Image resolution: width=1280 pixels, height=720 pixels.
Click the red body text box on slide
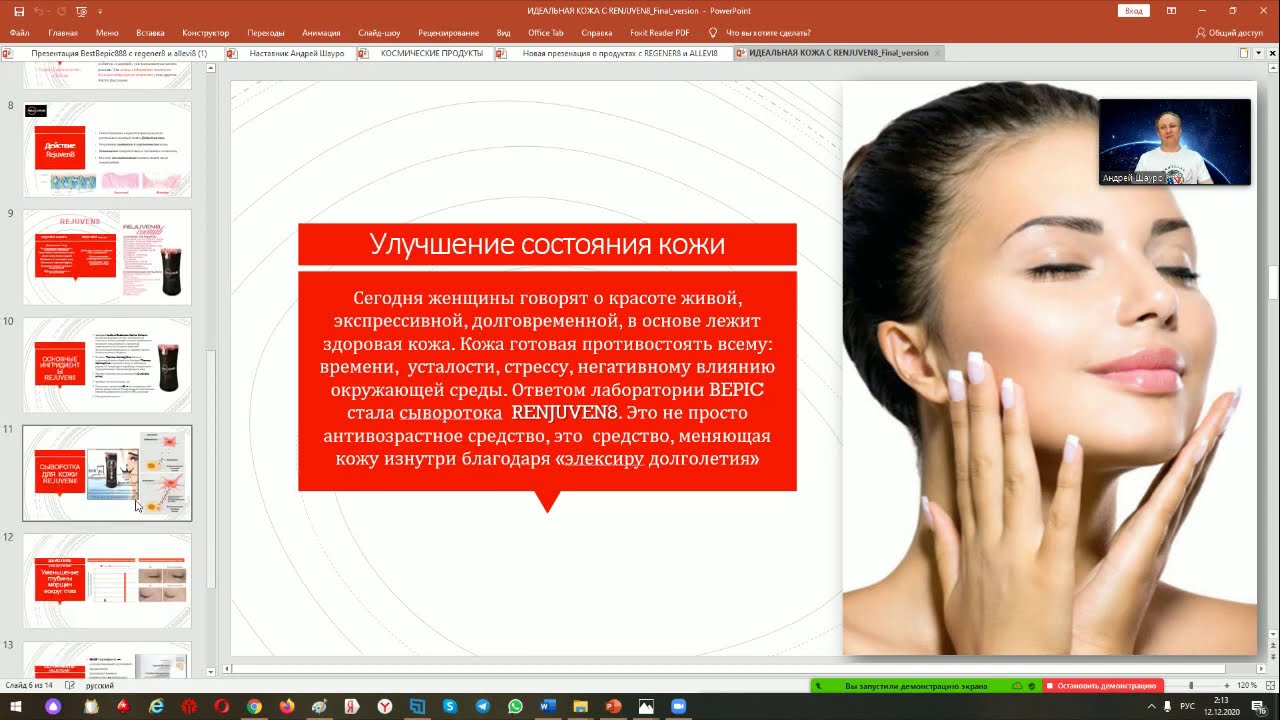pyautogui.click(x=547, y=381)
